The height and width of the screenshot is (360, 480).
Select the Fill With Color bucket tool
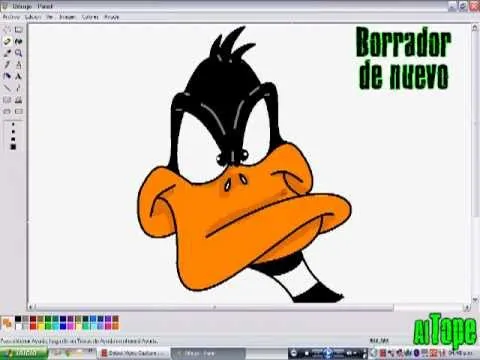pos(19,42)
